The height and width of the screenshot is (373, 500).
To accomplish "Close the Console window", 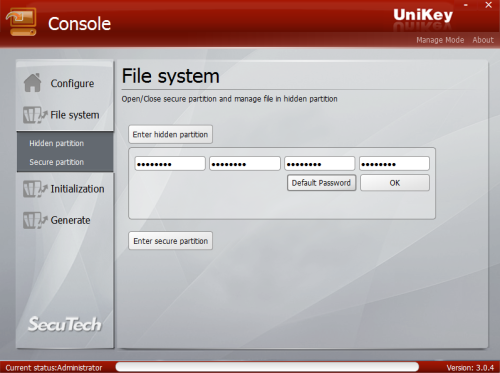I will click(x=488, y=5).
